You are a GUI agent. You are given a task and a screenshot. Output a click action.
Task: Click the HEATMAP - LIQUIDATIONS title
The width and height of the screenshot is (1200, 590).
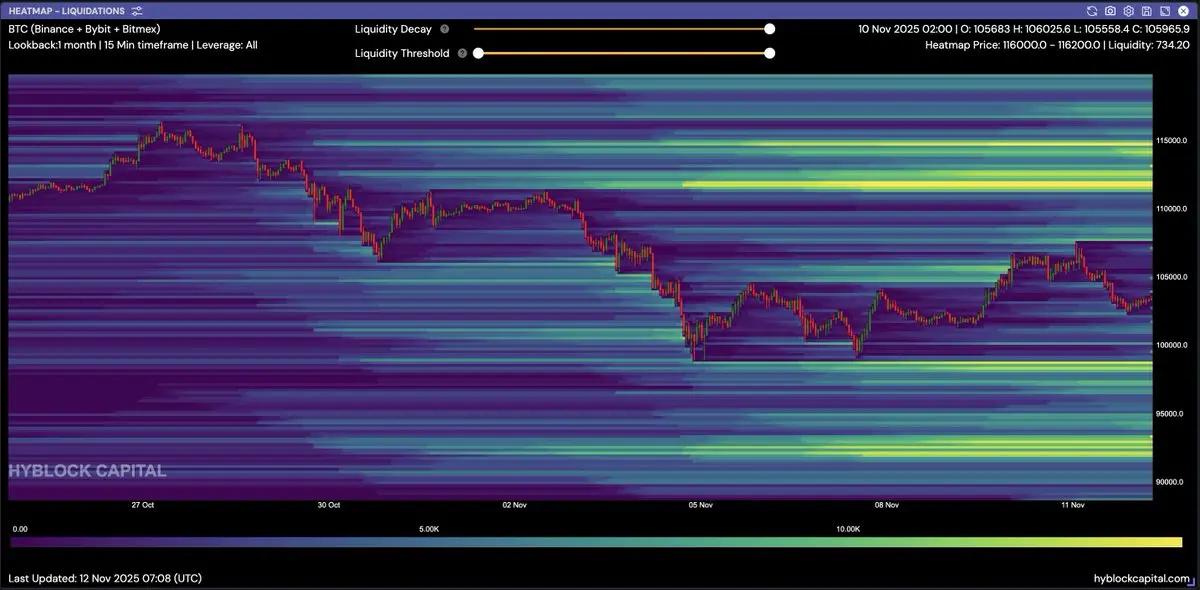pyautogui.click(x=67, y=10)
